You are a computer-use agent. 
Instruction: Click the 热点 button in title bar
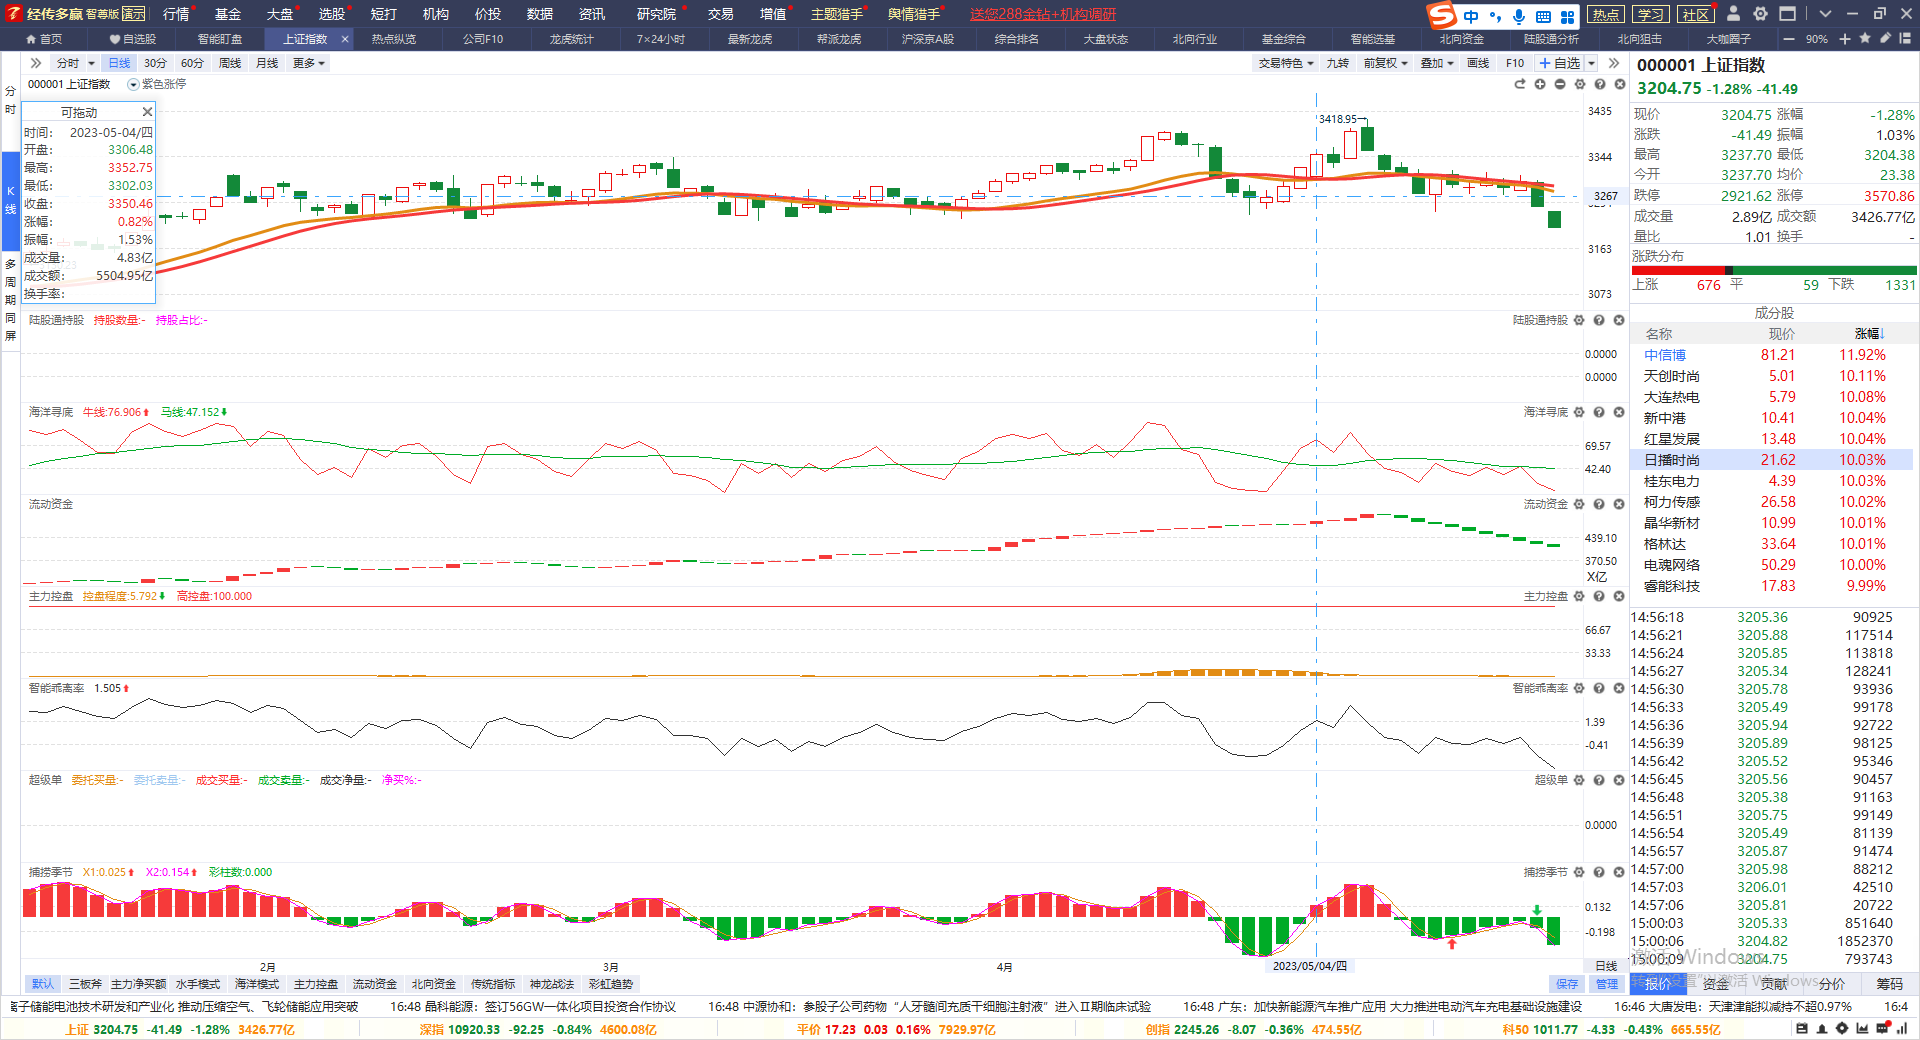click(1606, 14)
